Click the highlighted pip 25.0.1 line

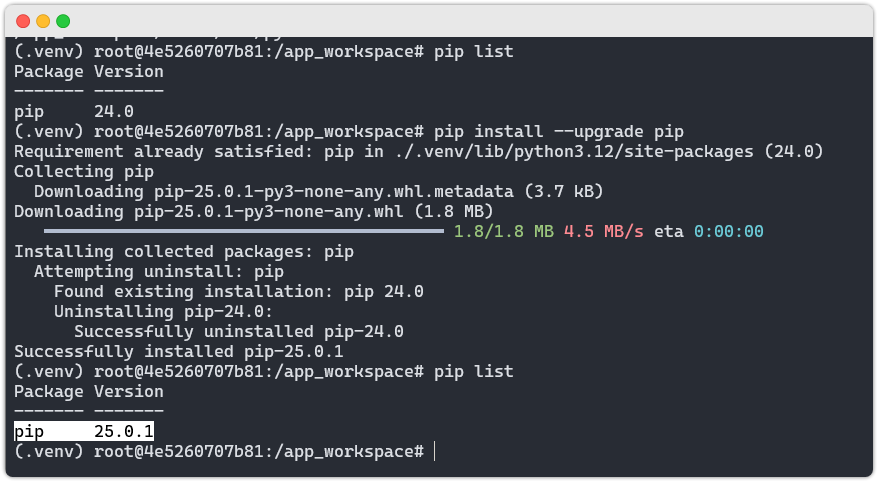tap(84, 432)
